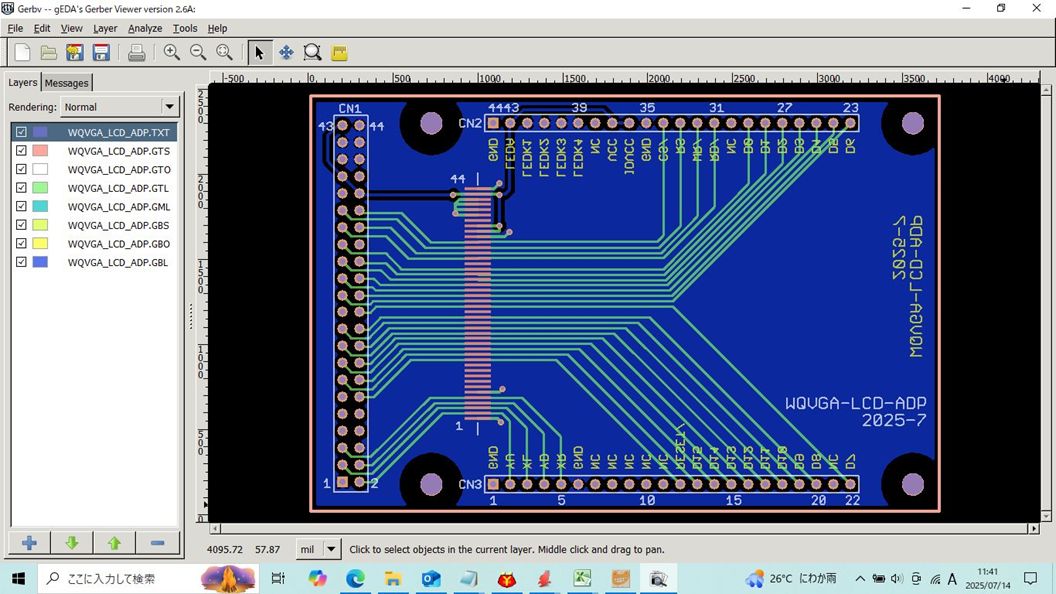Click the Print toolbar icon
The width and height of the screenshot is (1056, 594).
[x=137, y=53]
